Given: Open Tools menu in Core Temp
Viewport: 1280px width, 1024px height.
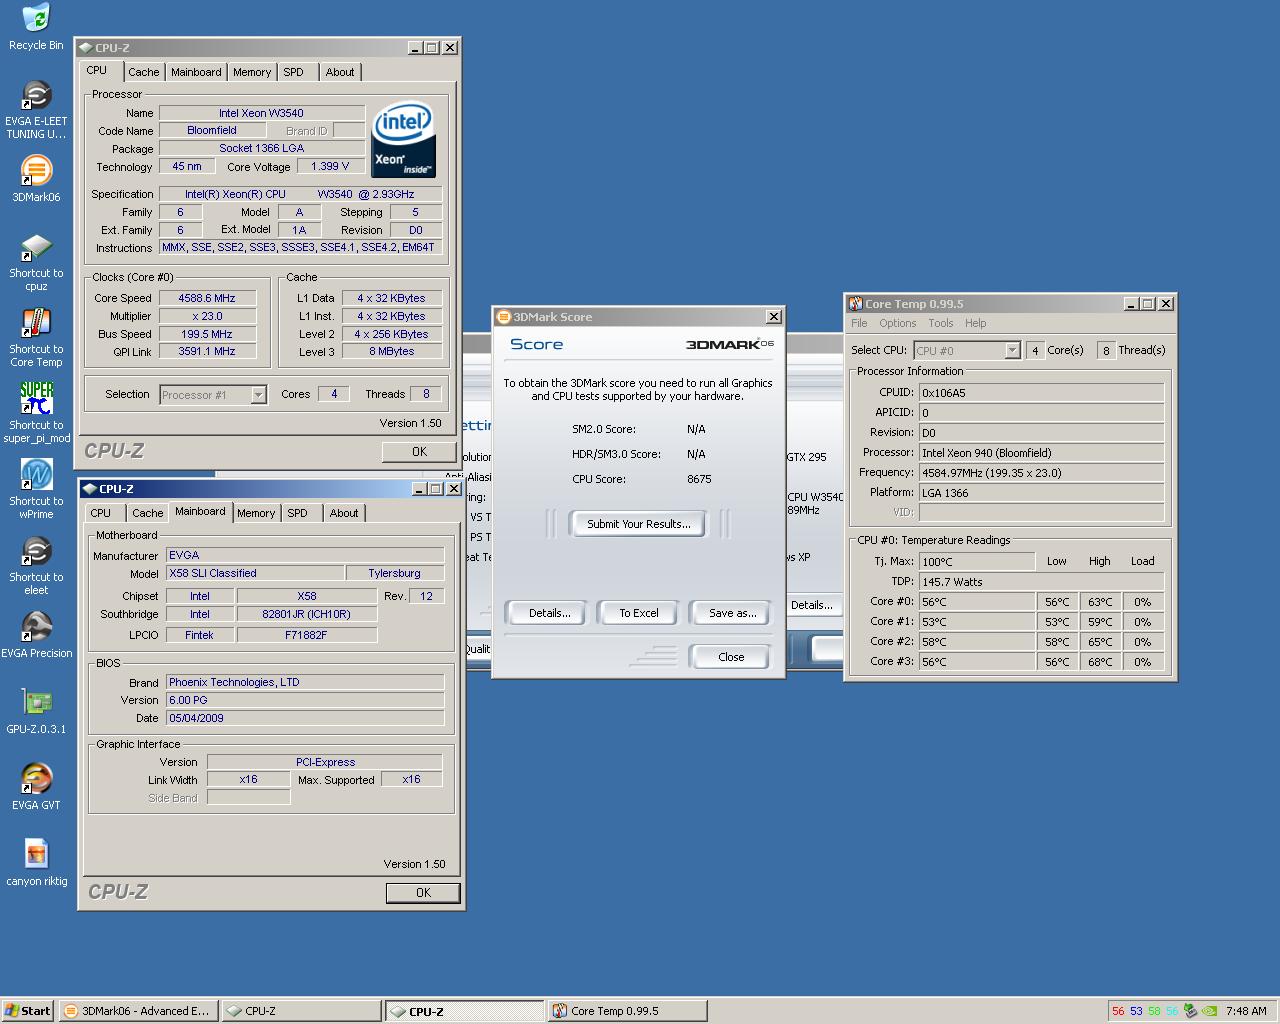Looking at the screenshot, I should (x=940, y=323).
